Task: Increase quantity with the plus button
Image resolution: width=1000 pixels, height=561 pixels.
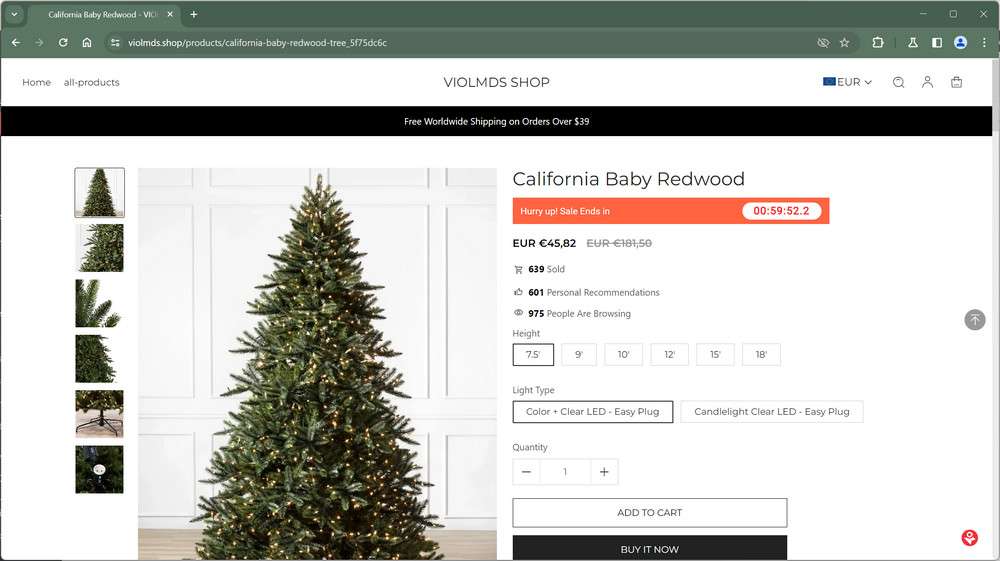Action: [x=604, y=472]
